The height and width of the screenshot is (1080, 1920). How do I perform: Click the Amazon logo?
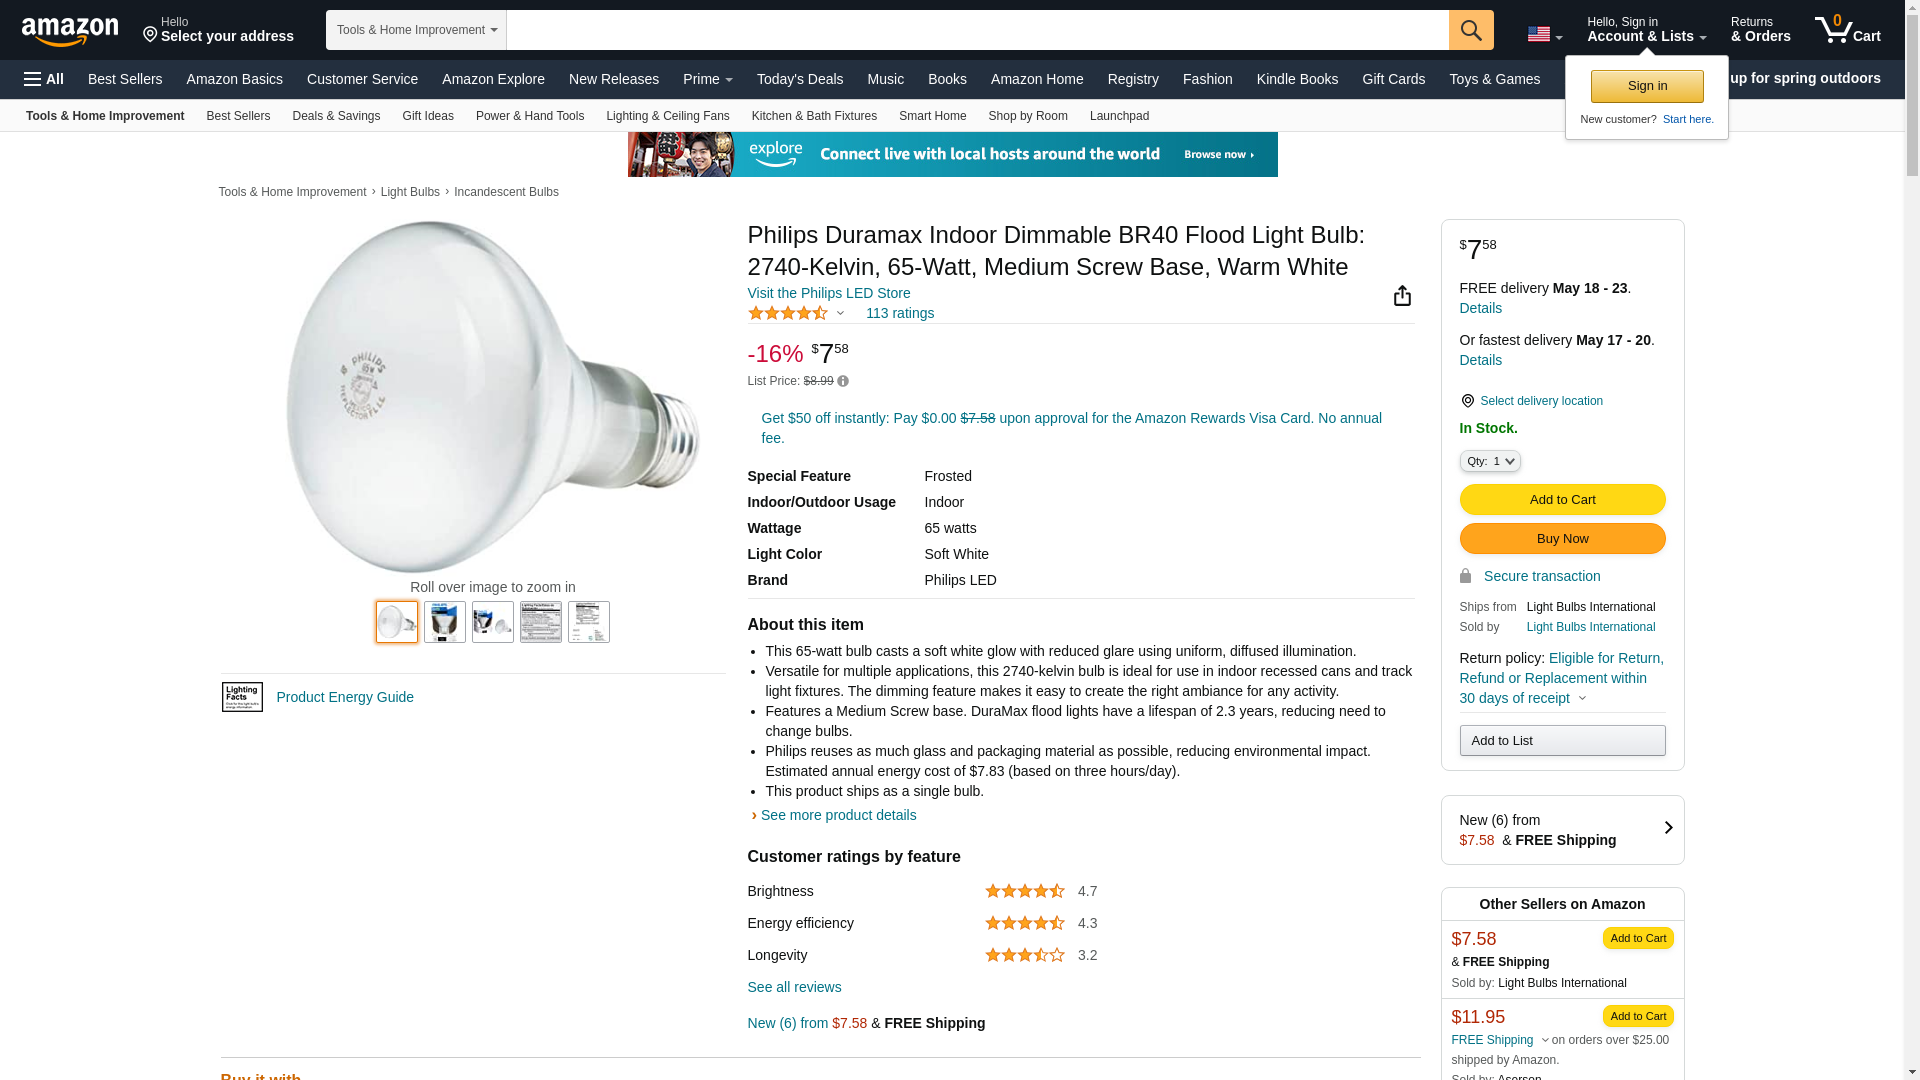coord(70,32)
